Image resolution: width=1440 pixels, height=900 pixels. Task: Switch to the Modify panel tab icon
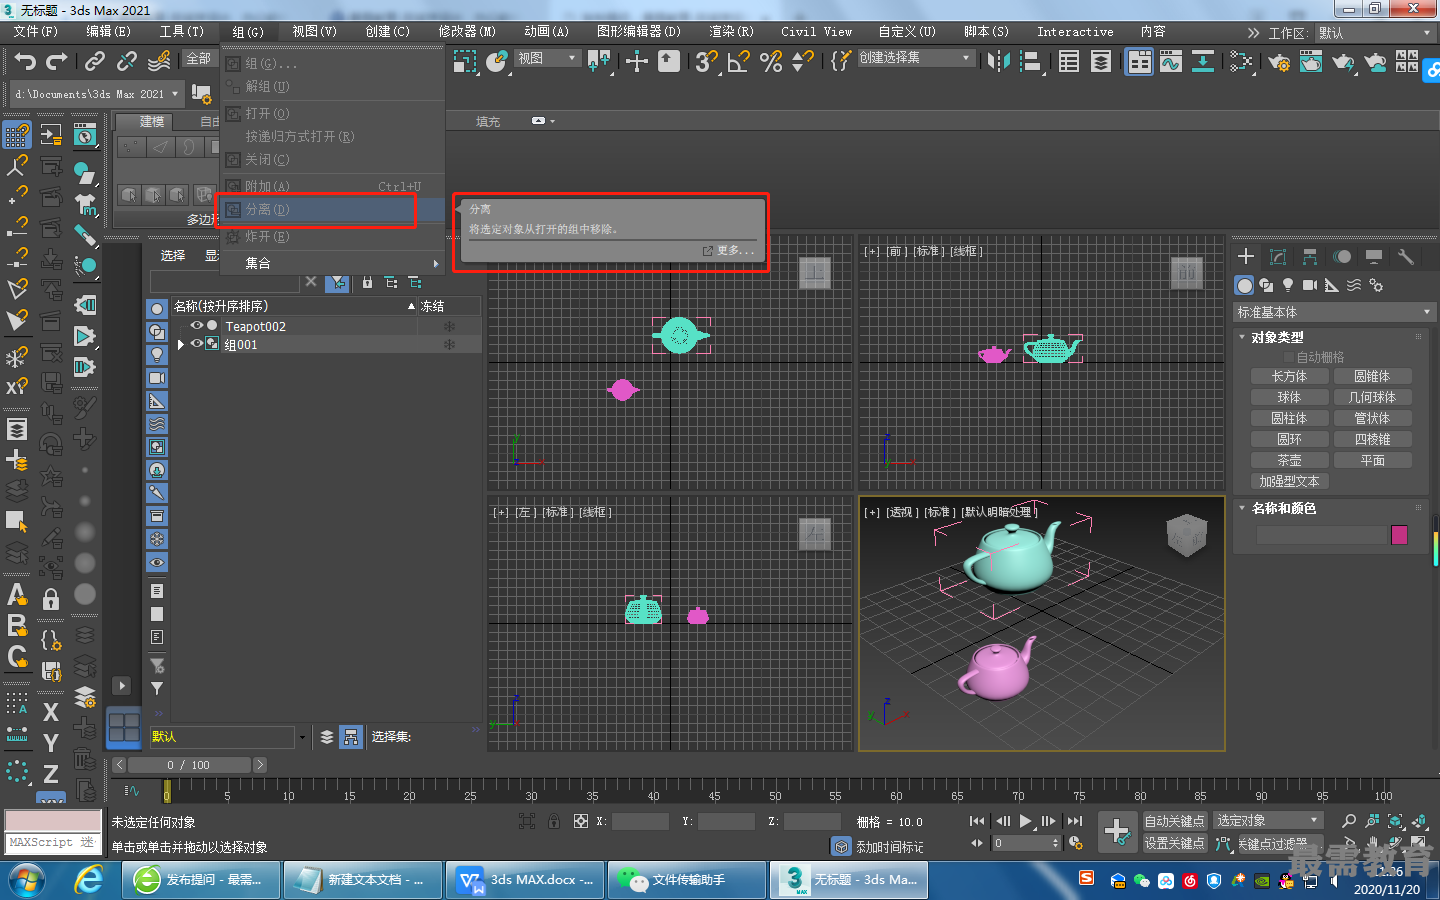pos(1278,257)
